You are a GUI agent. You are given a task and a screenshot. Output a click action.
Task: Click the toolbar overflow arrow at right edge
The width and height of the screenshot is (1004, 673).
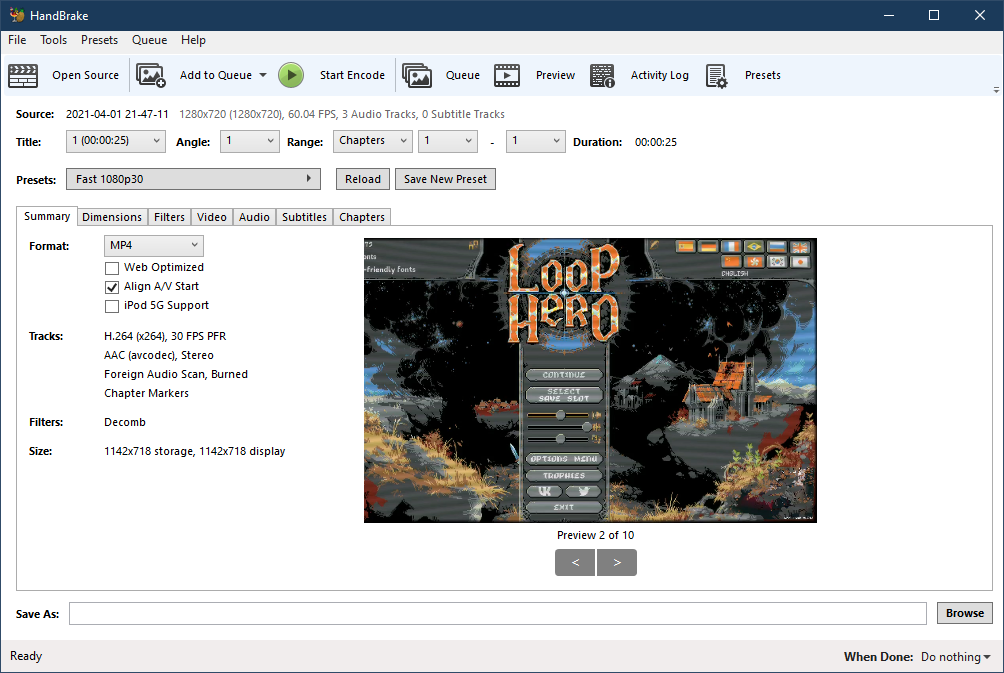996,90
